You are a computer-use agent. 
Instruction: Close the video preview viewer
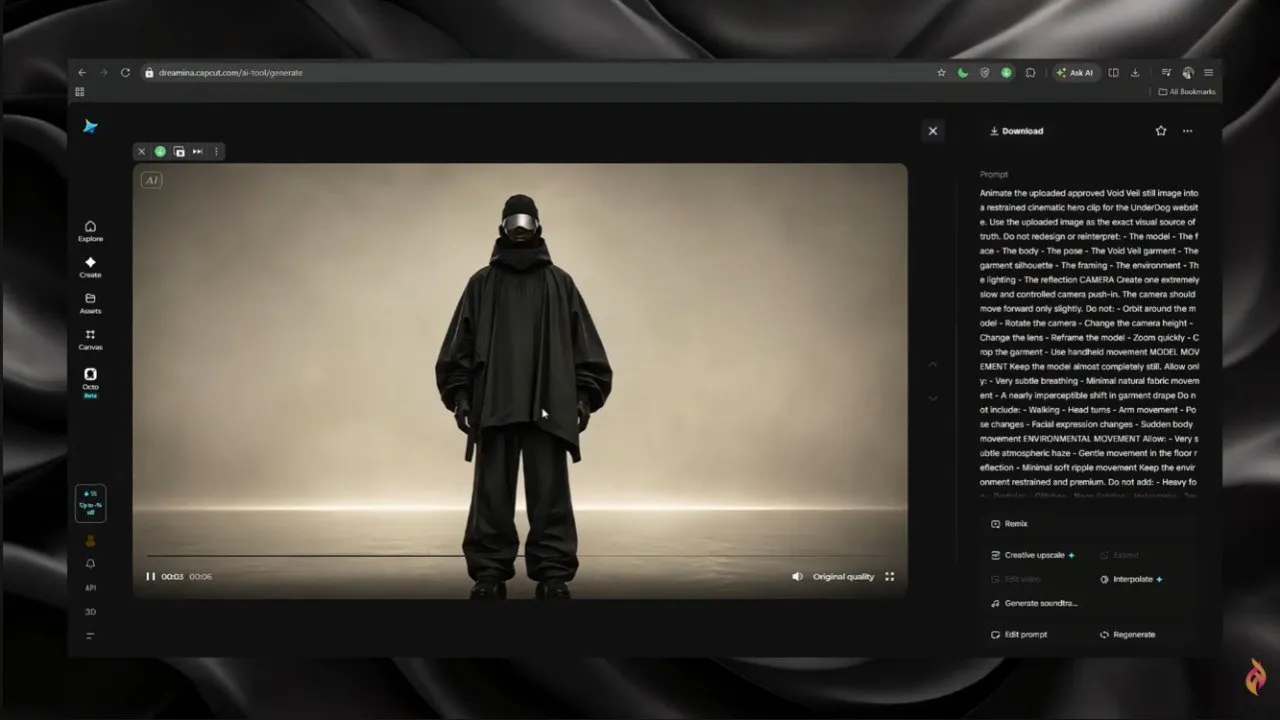tap(933, 131)
